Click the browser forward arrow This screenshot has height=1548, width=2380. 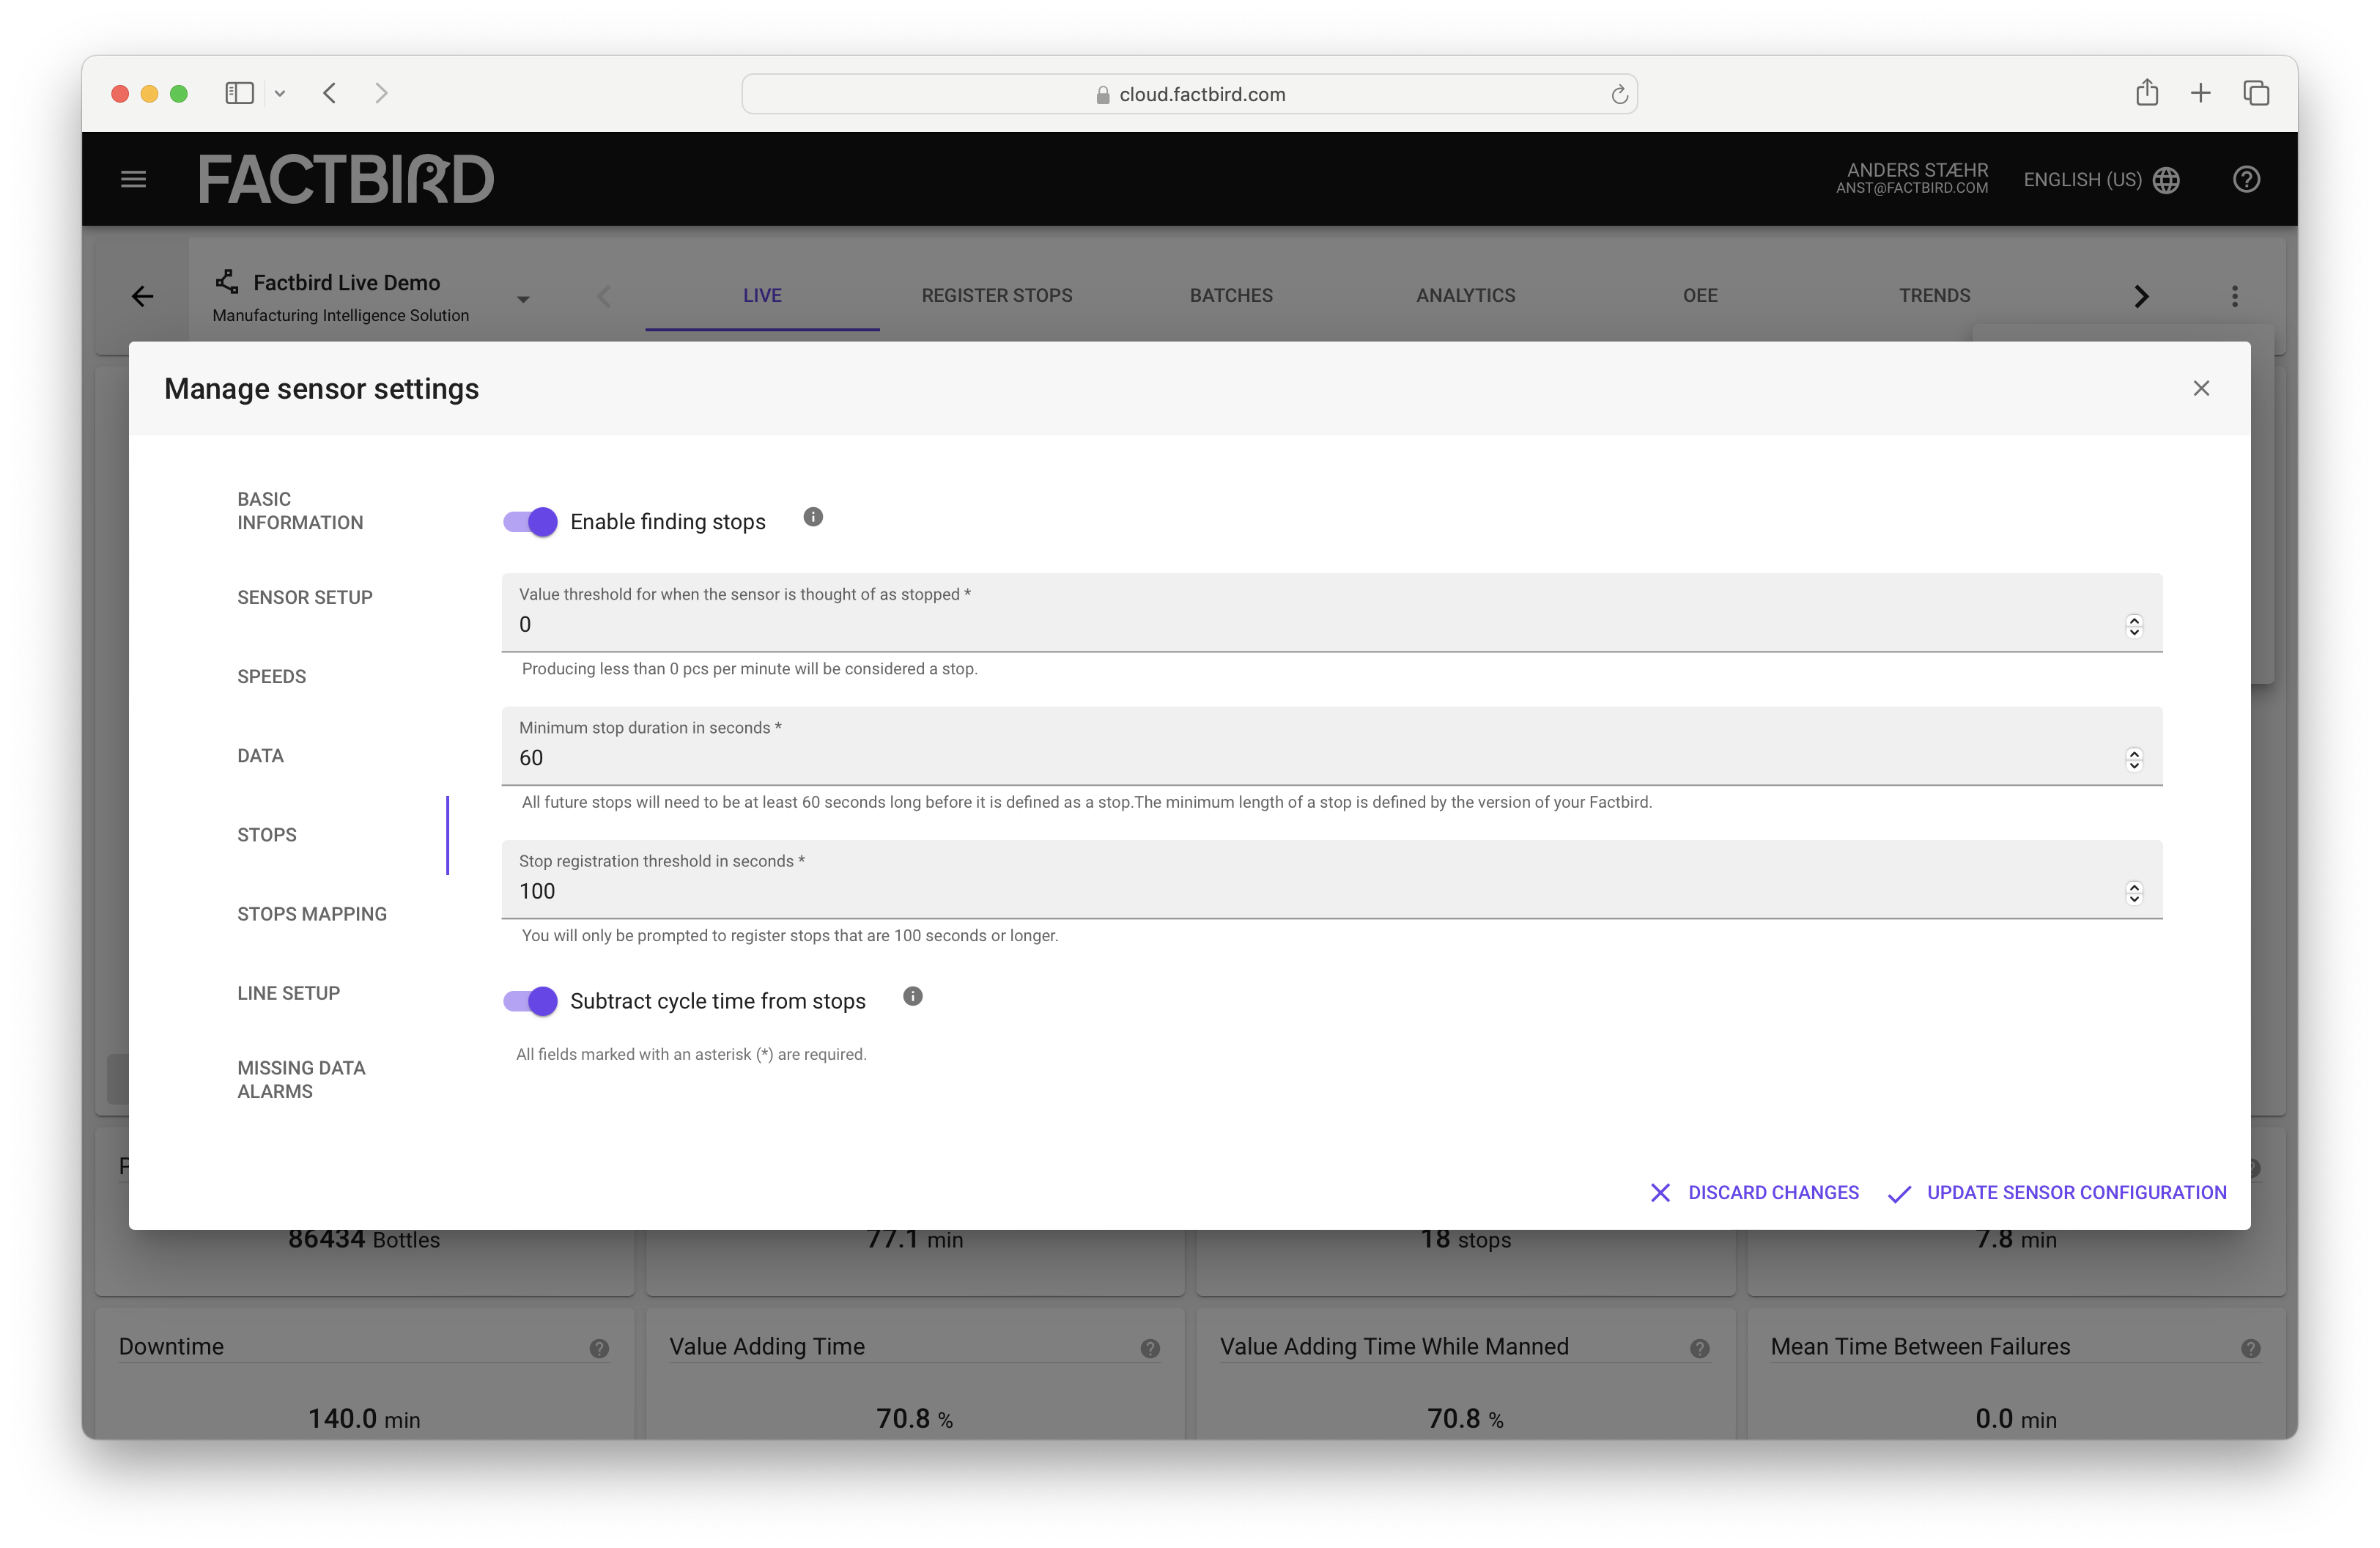point(381,94)
